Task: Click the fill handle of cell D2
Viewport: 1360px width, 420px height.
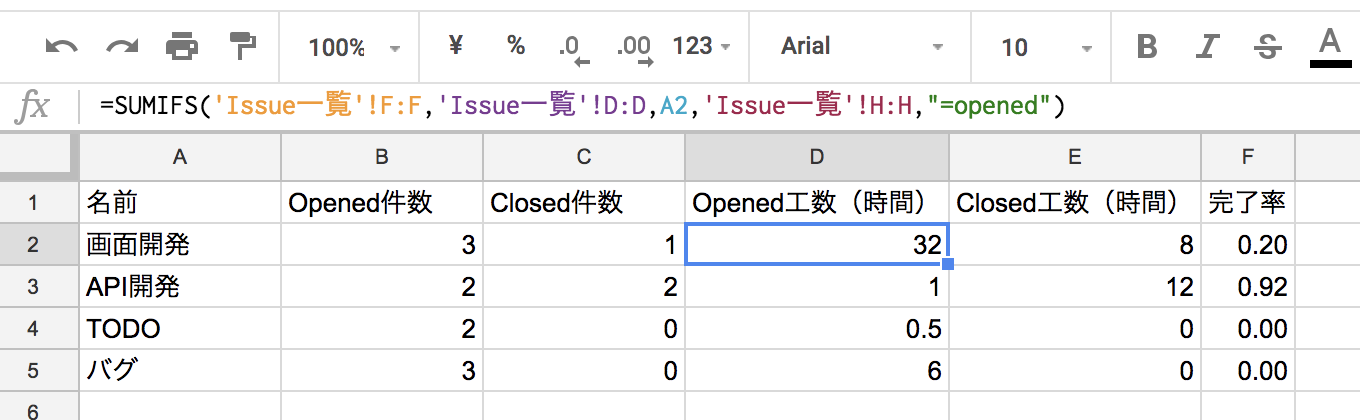Action: click(x=948, y=264)
